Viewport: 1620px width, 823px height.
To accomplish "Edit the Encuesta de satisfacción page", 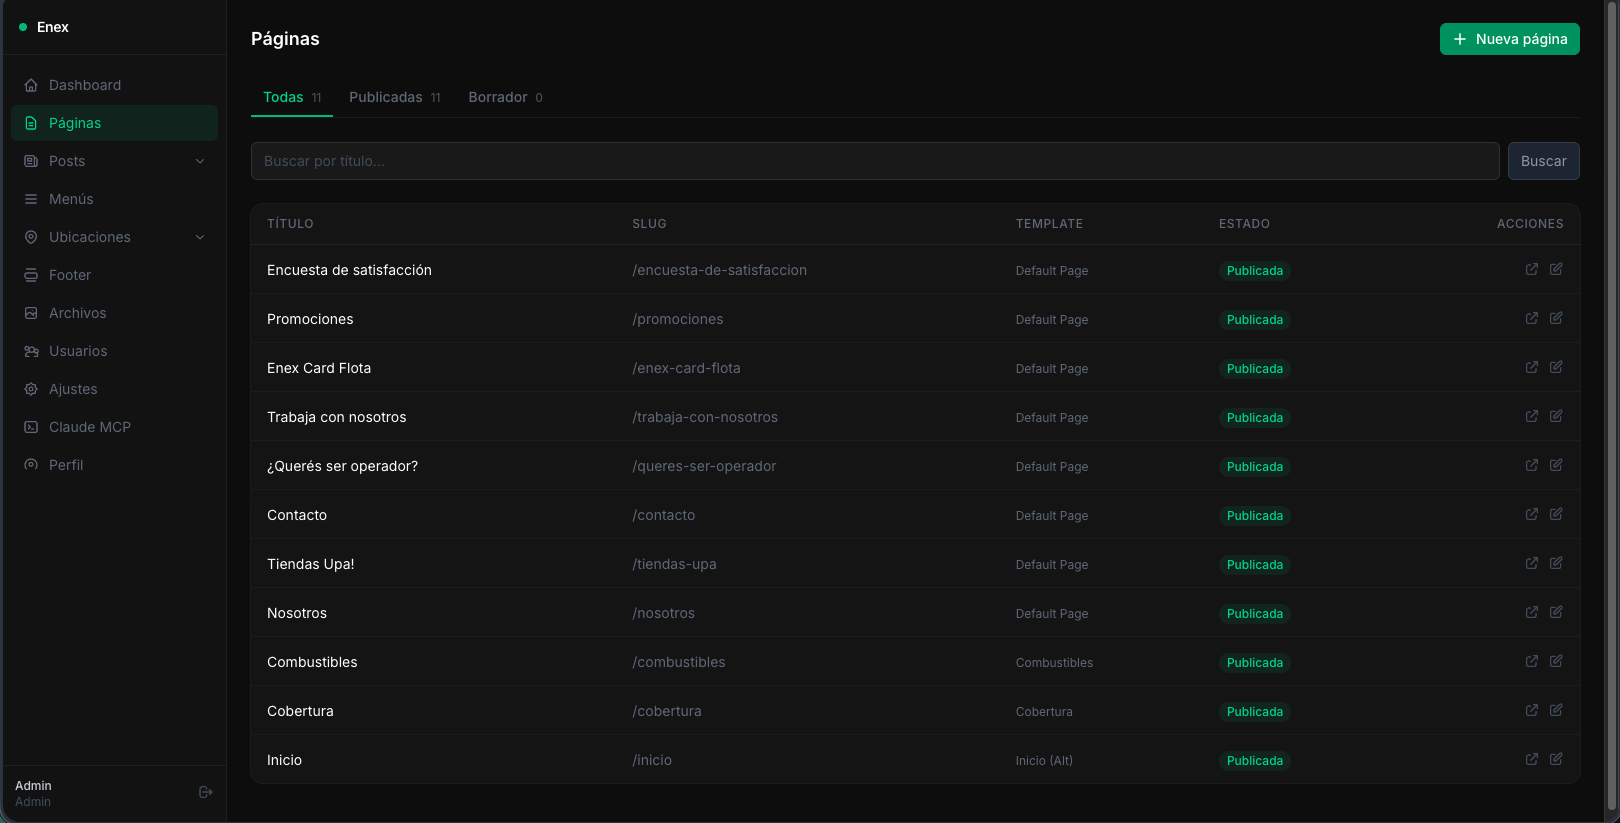I will [1556, 269].
